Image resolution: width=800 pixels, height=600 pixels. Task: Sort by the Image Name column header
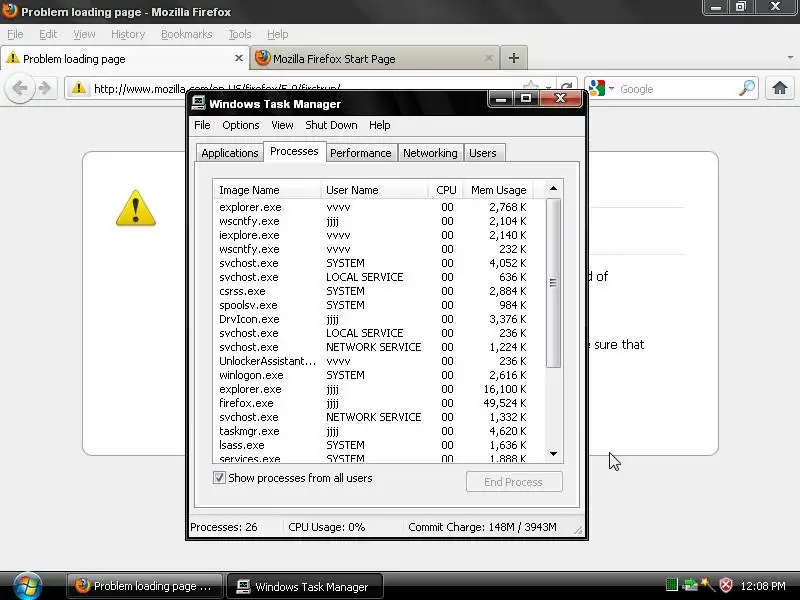[x=266, y=190]
